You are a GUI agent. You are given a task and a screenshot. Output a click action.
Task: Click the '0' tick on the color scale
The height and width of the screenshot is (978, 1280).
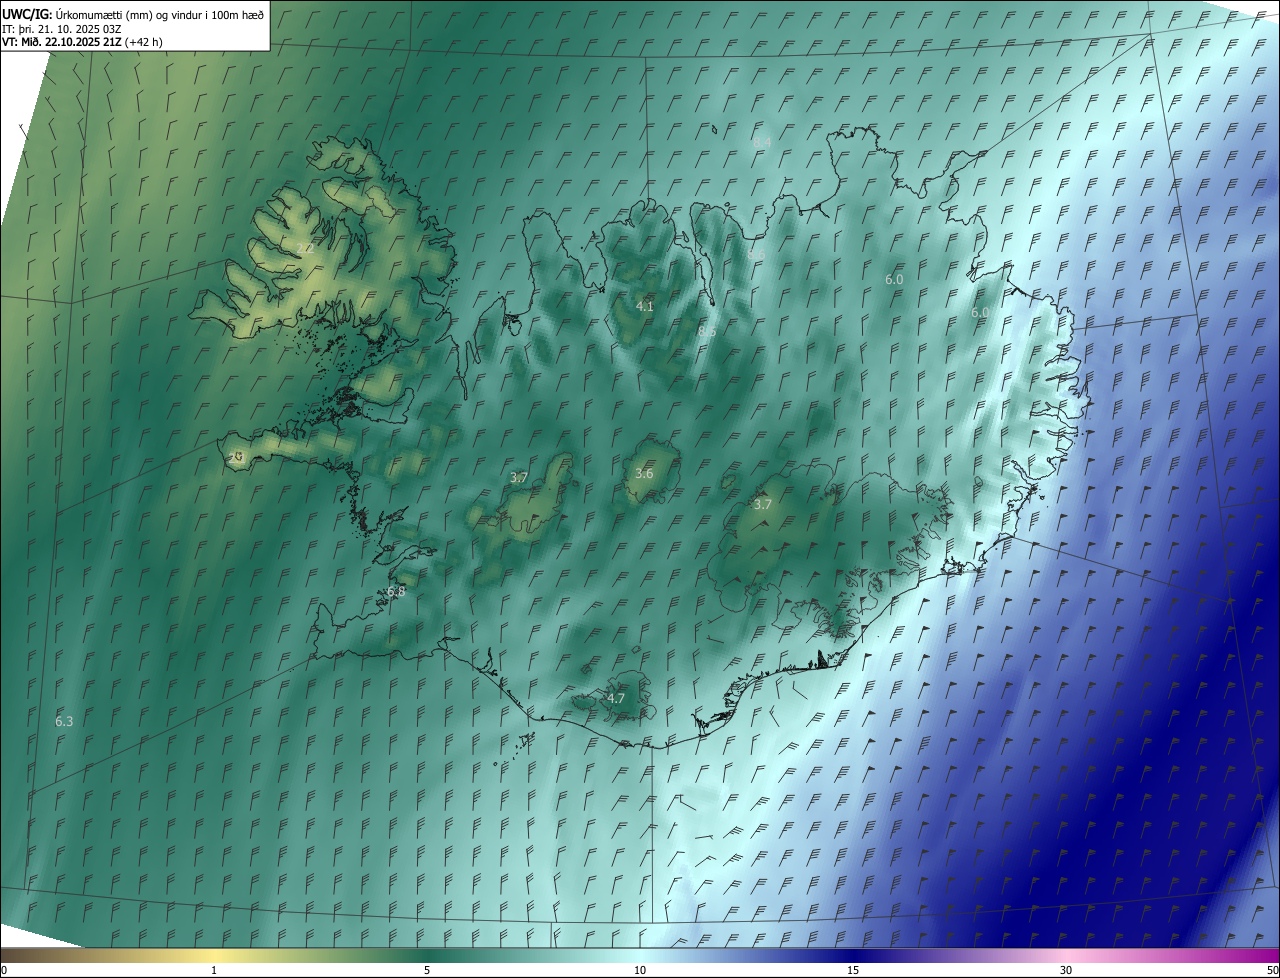4,970
